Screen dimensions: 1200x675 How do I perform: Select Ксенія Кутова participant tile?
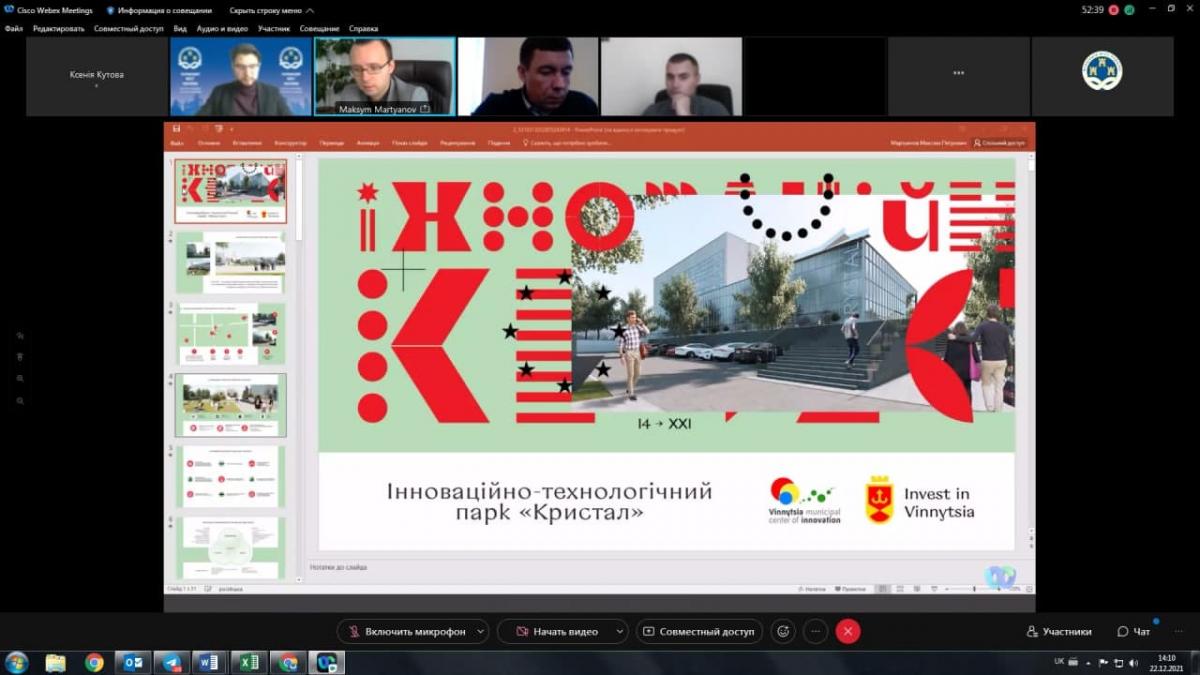(97, 77)
